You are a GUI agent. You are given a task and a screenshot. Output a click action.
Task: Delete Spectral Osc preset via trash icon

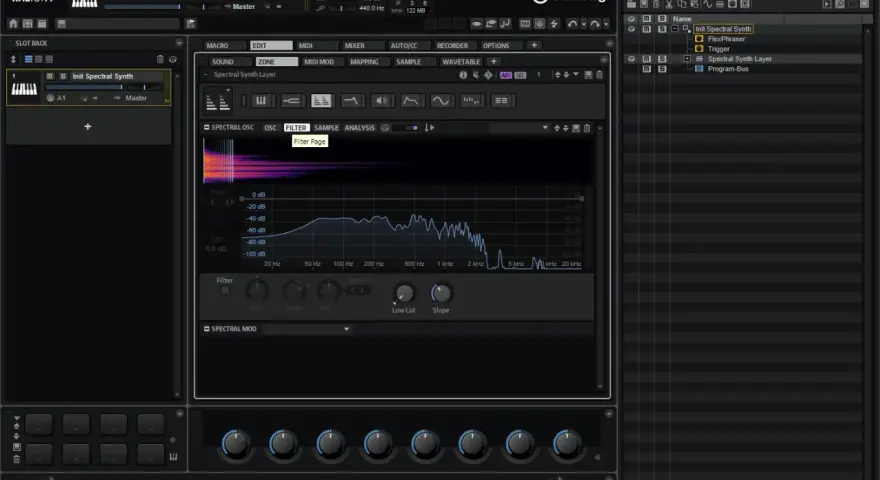587,128
